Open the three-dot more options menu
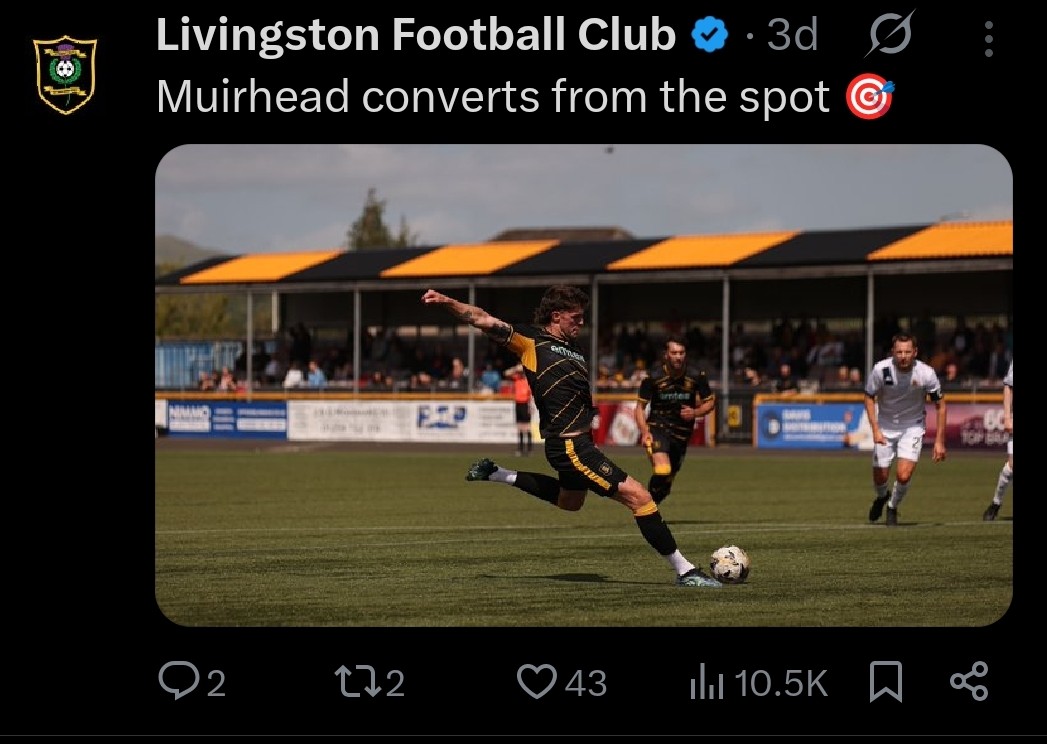 988,38
